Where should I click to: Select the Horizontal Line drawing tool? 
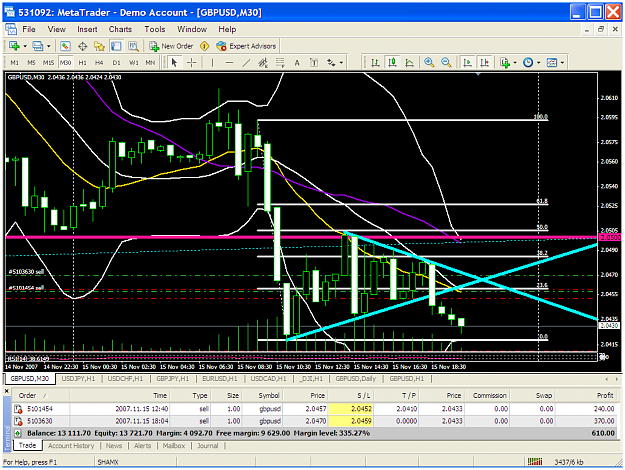point(229,63)
